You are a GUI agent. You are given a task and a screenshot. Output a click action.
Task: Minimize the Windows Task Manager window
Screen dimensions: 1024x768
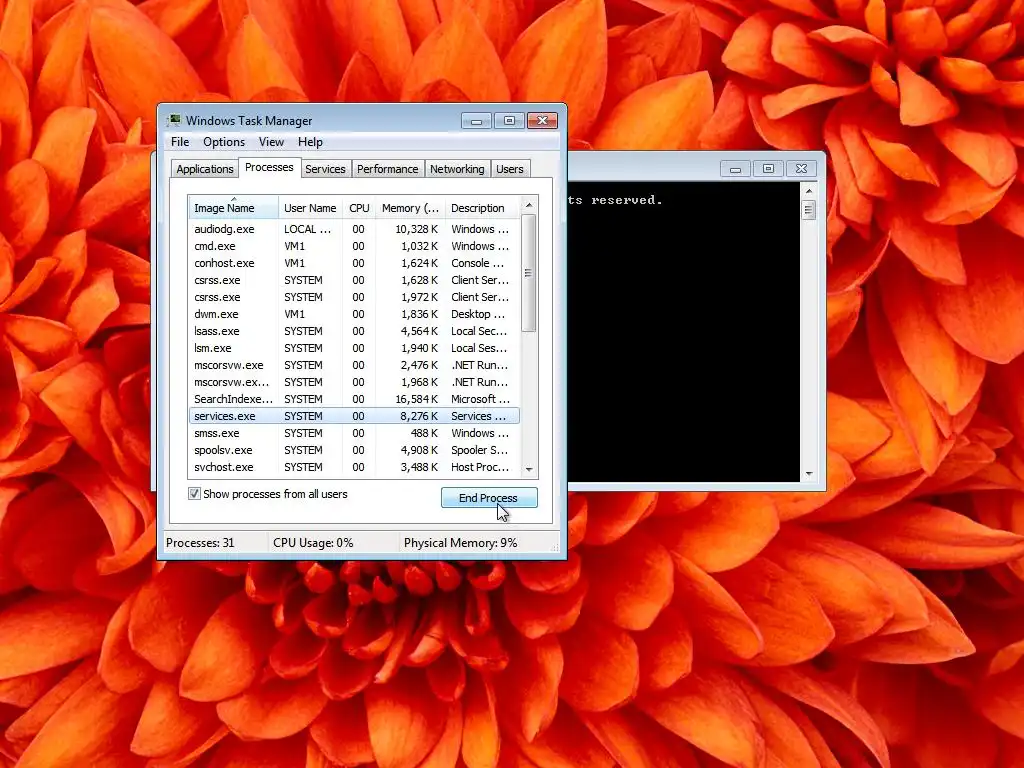coord(476,121)
